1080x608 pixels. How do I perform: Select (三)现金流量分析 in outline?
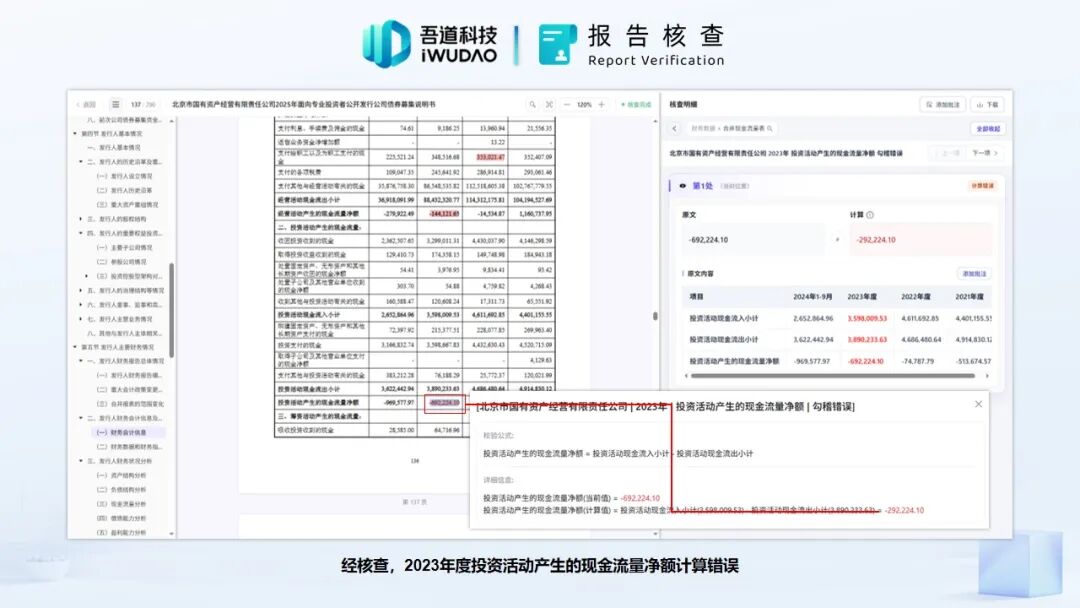point(121,504)
